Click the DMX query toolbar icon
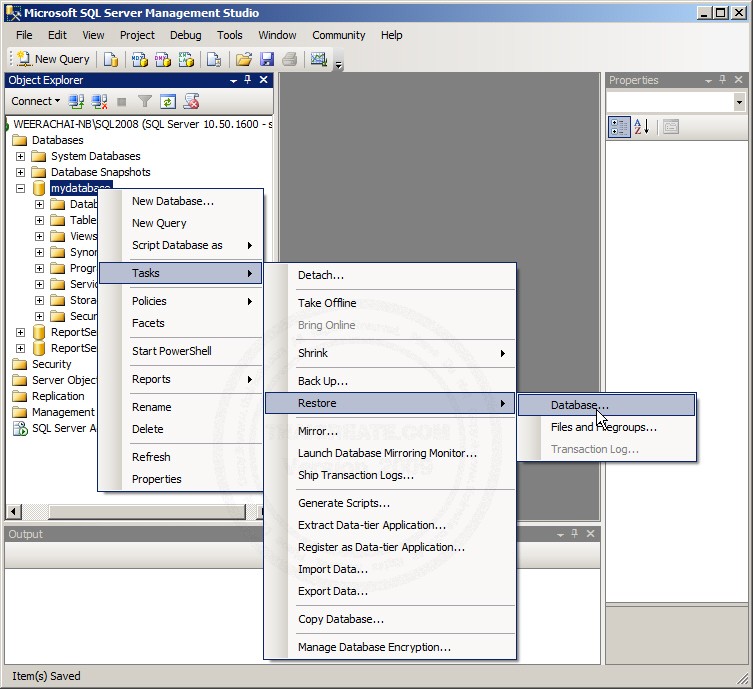The height and width of the screenshot is (689, 753). 162,60
